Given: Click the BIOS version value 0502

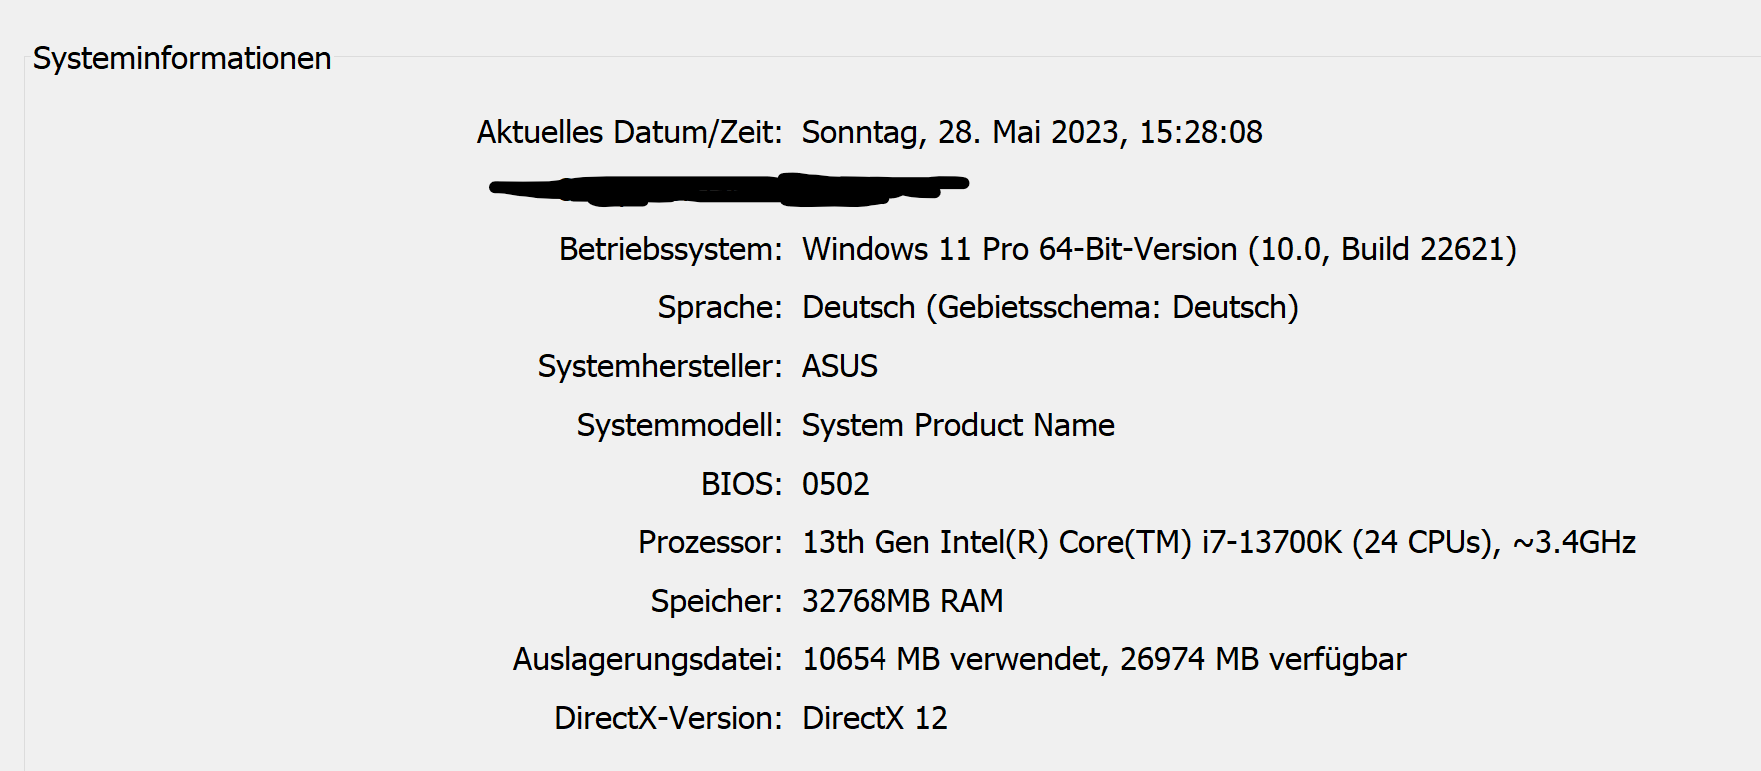Looking at the screenshot, I should 836,484.
